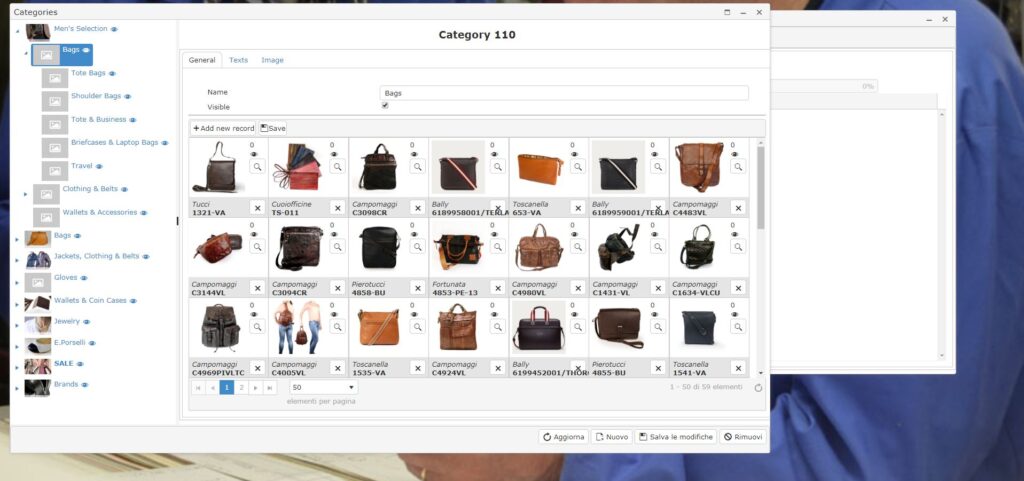Uncheck the Visible checkbox
Screen dimensions: 1024x481
pos(385,106)
